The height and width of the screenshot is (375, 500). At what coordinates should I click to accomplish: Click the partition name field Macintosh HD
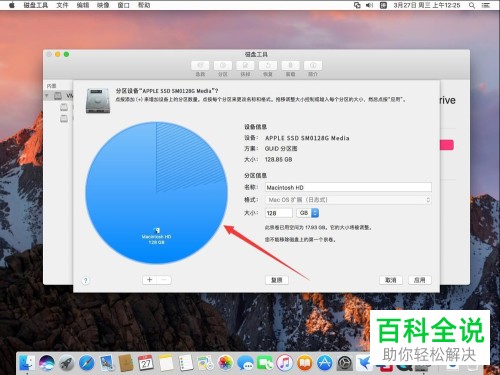[x=348, y=187]
